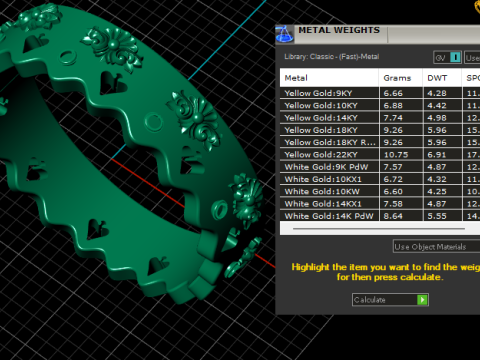Select the Yellow Gold:22KY row
The image size is (480, 360).
[380, 155]
